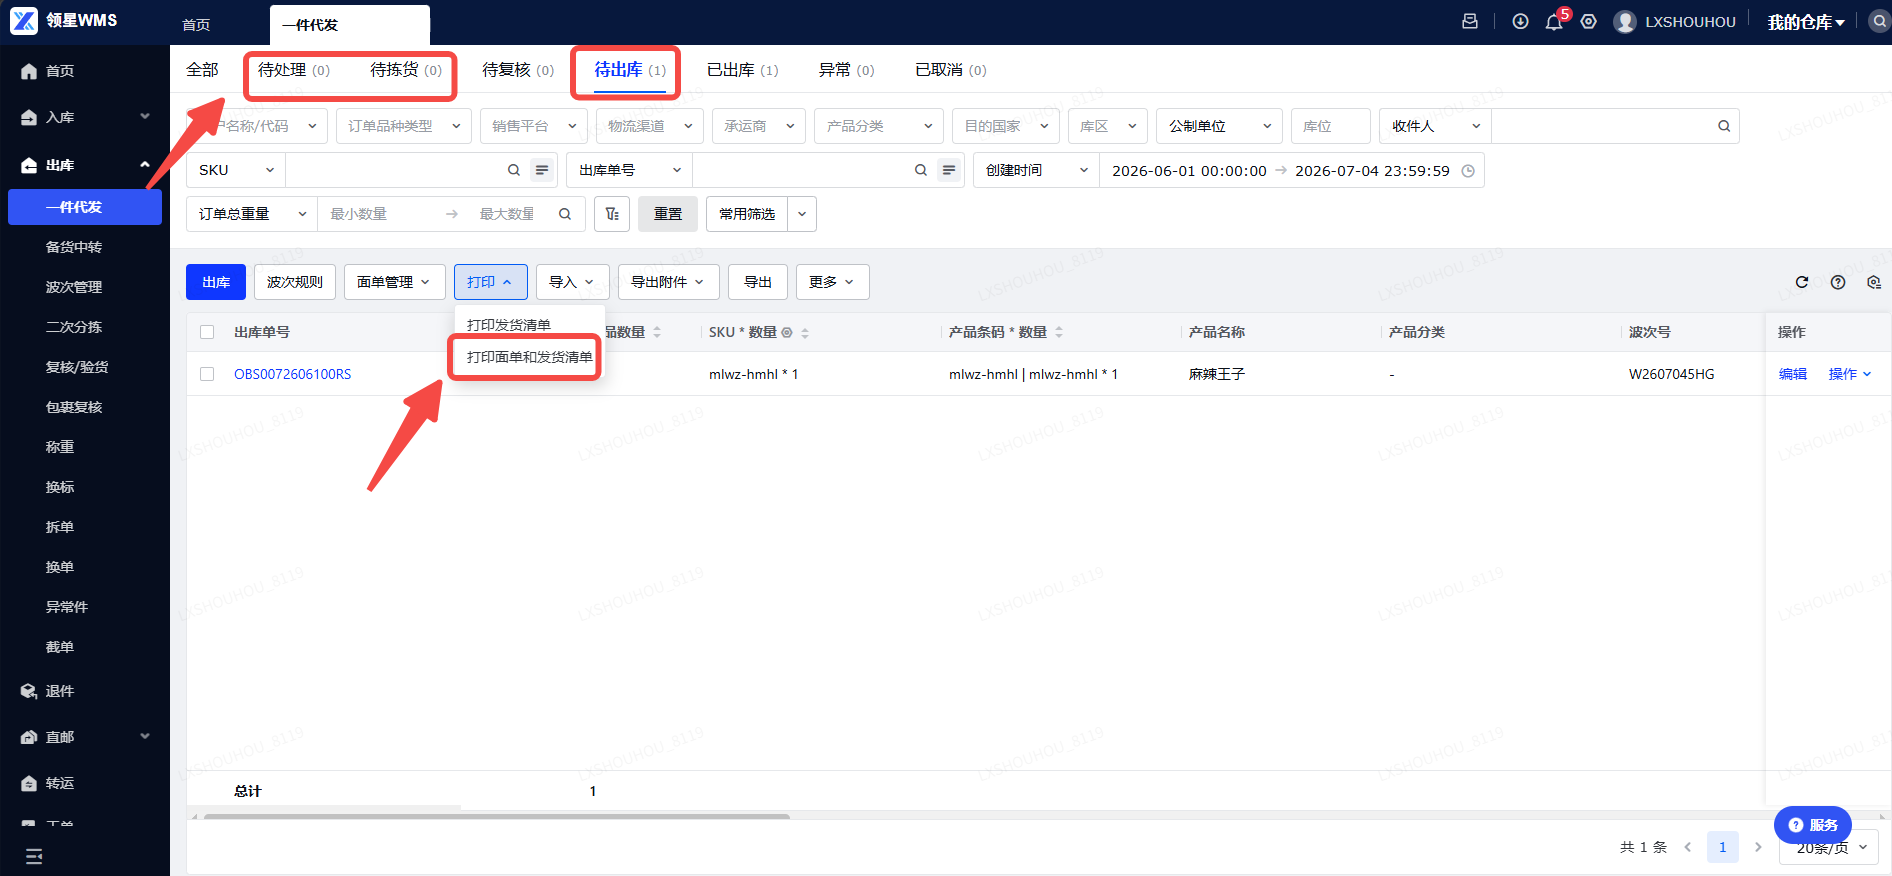
Task: Click 波次规则 button
Action: (295, 282)
